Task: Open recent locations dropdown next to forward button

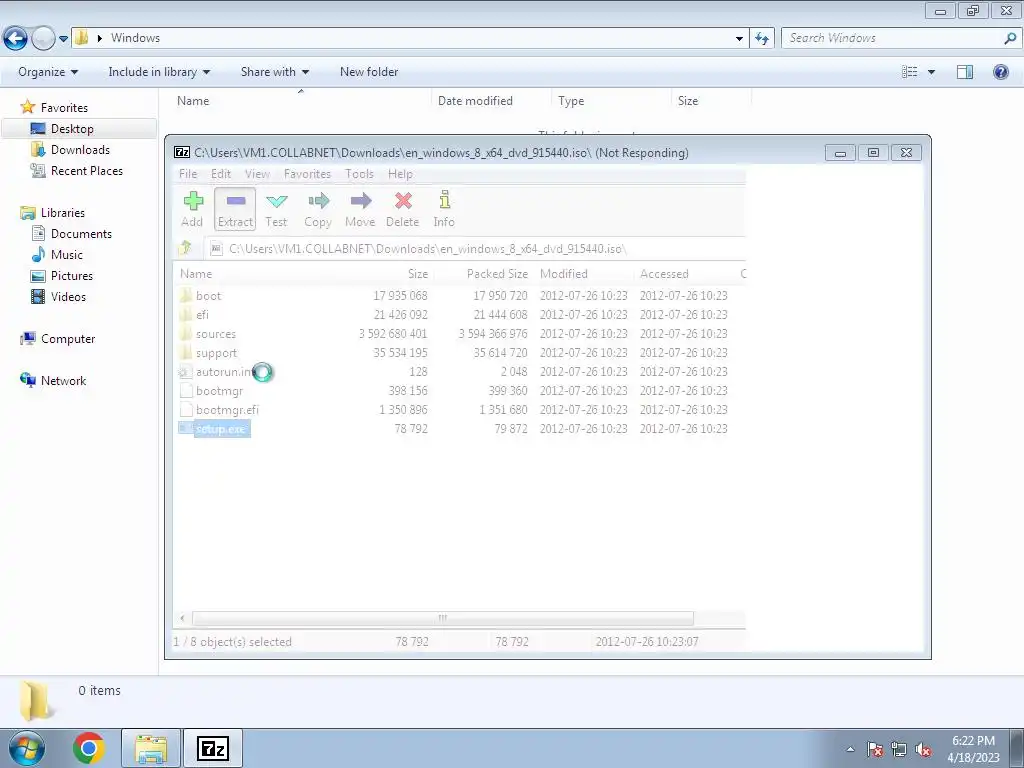Action: click(63, 39)
